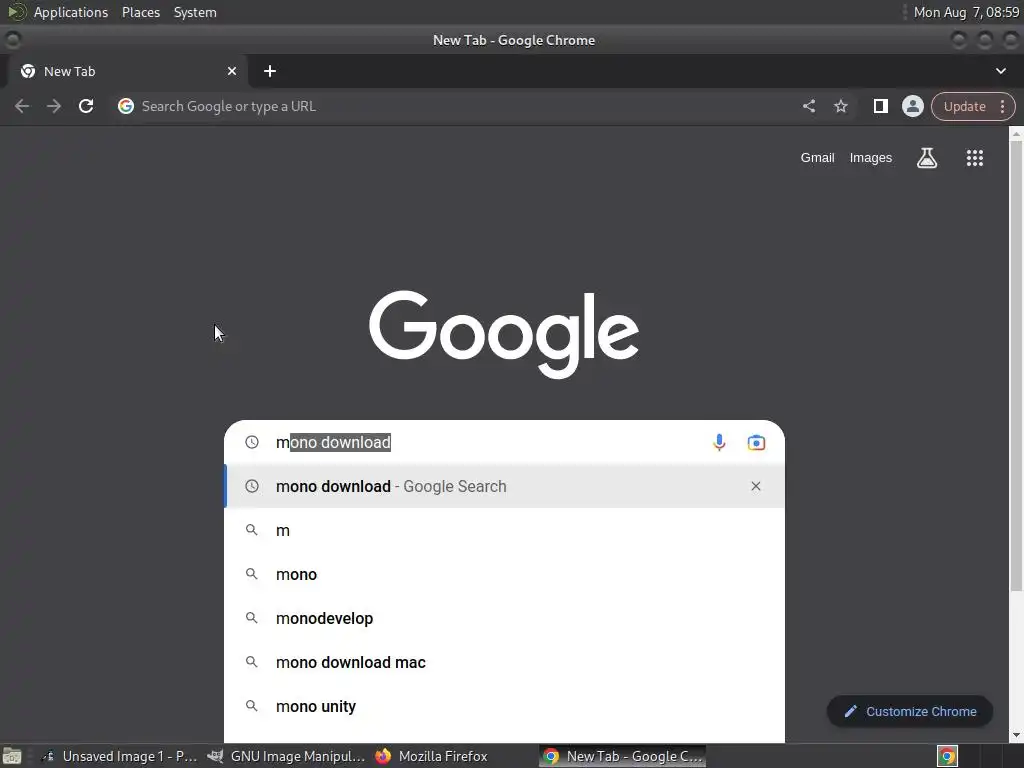
Task: Click the clock icon beside 'mono download' row
Action: [251, 486]
